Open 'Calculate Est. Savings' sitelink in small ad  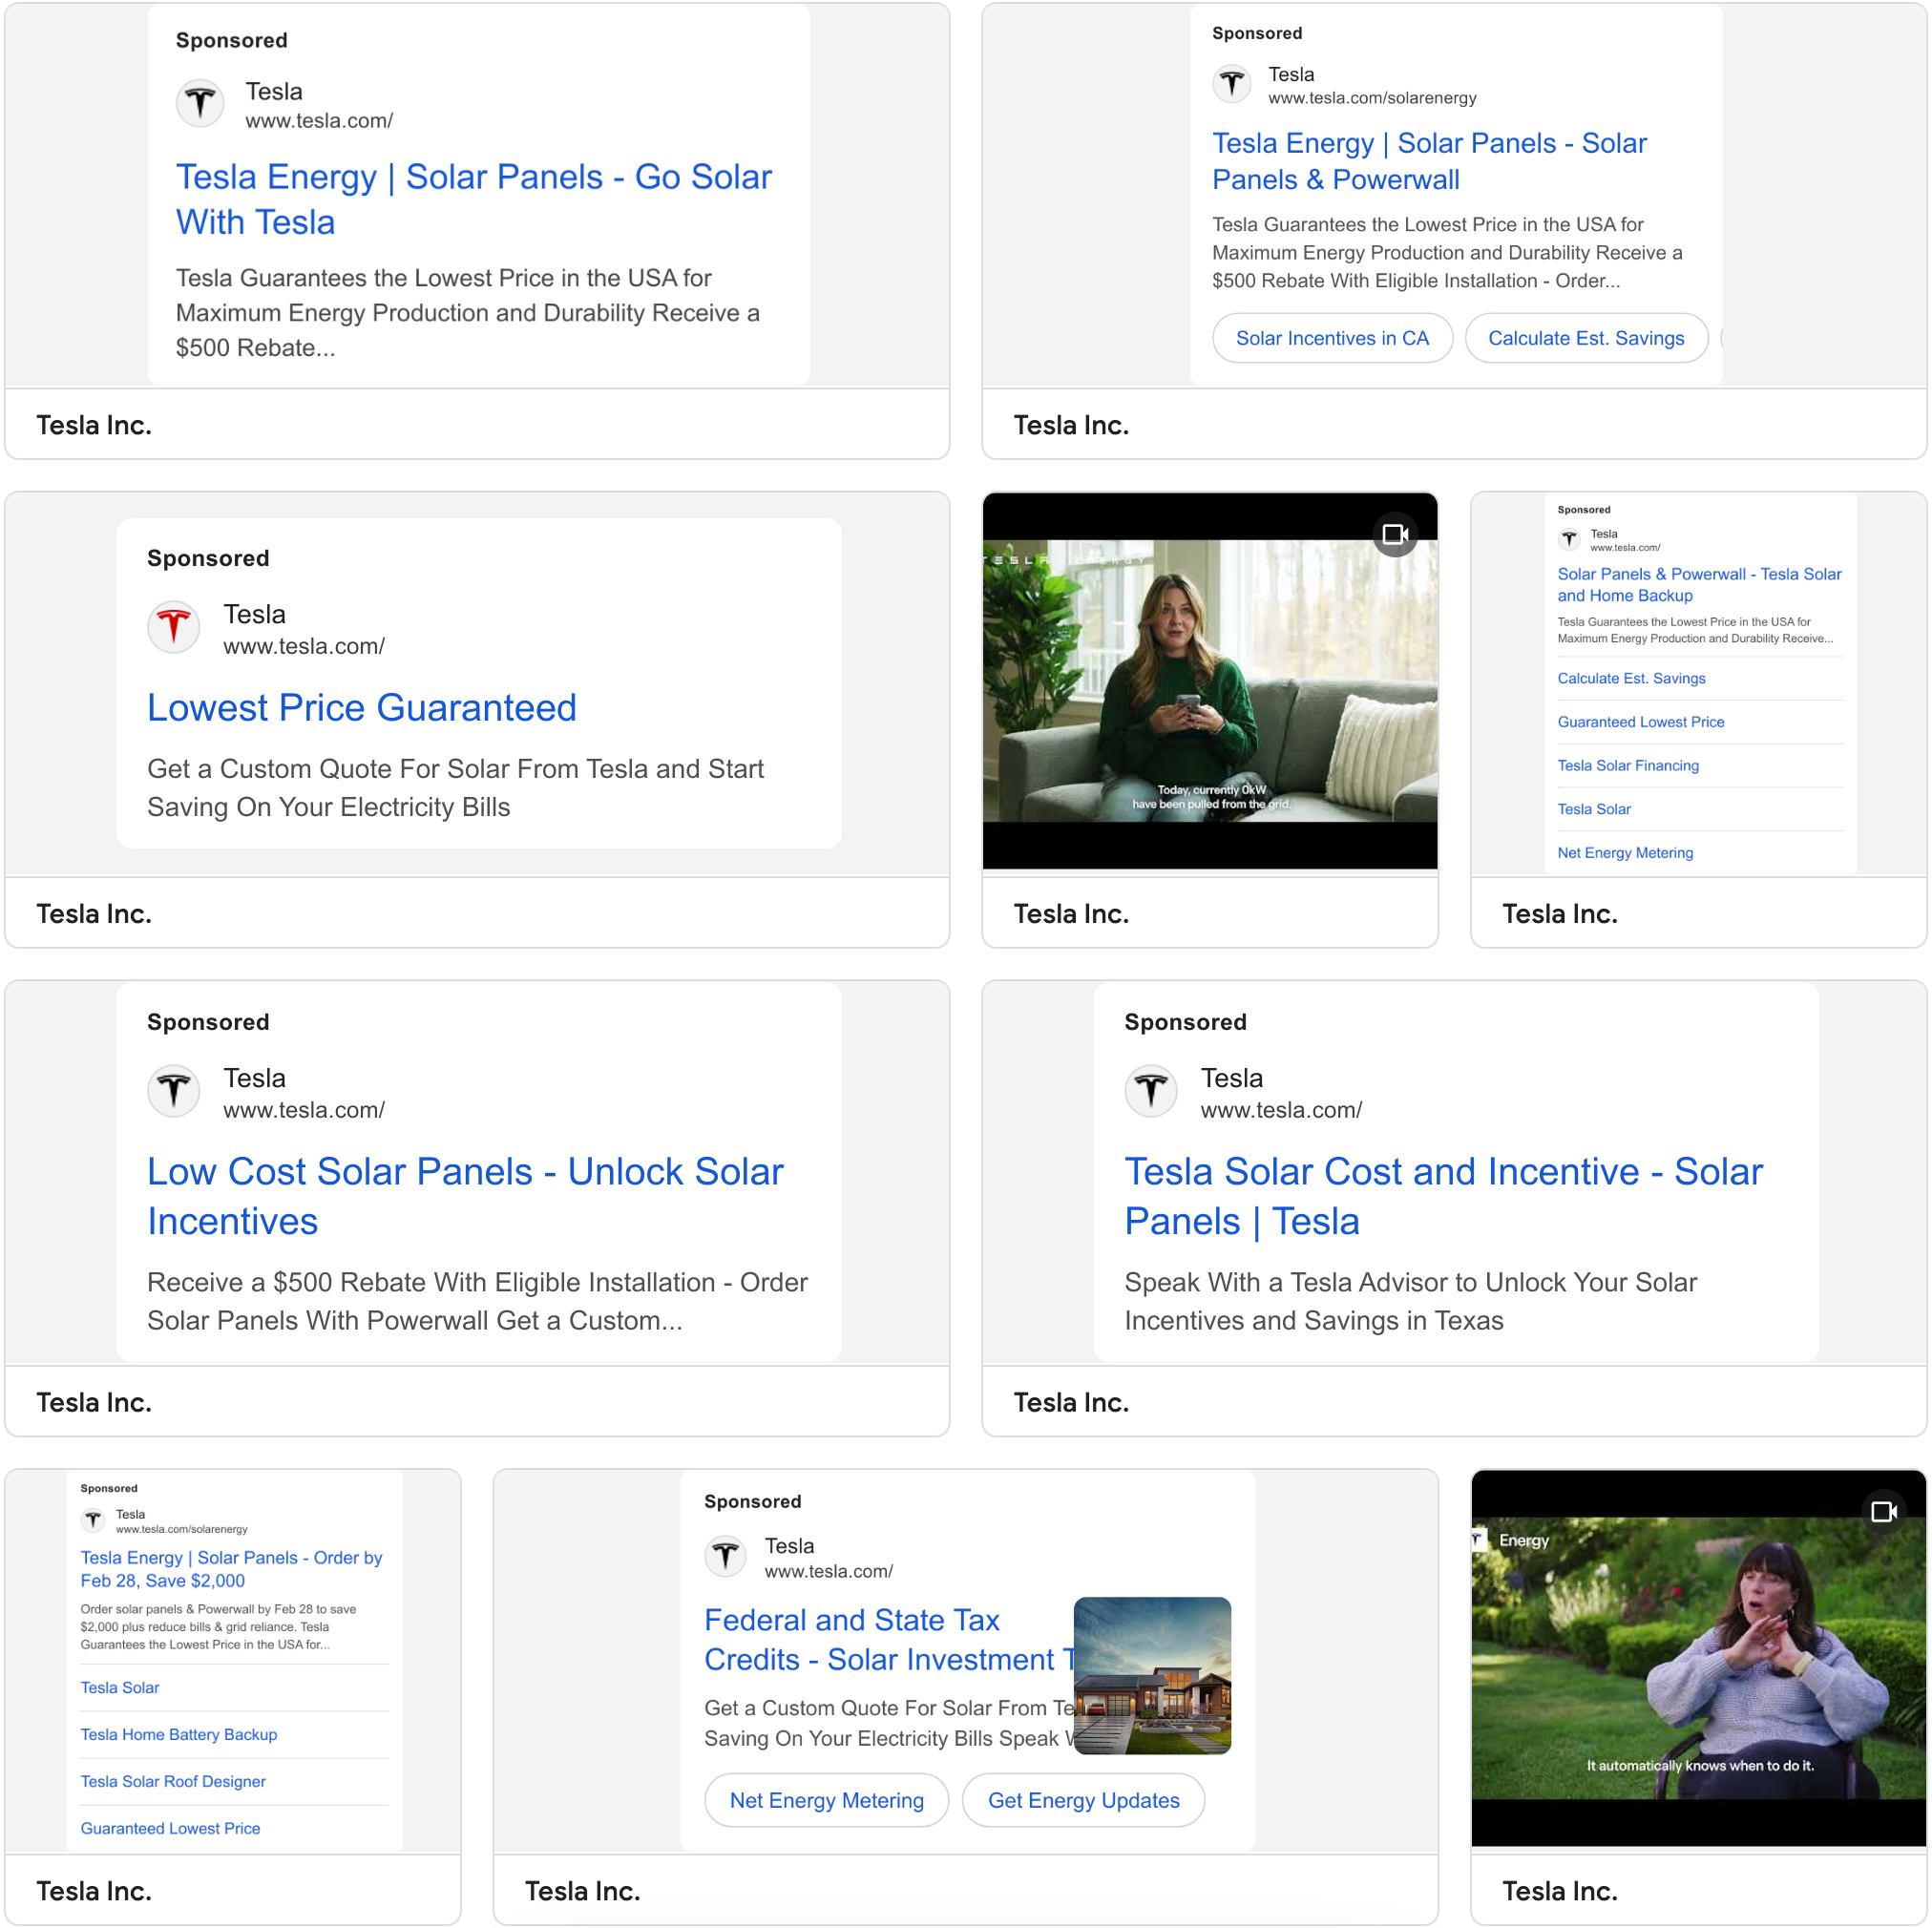[1632, 678]
